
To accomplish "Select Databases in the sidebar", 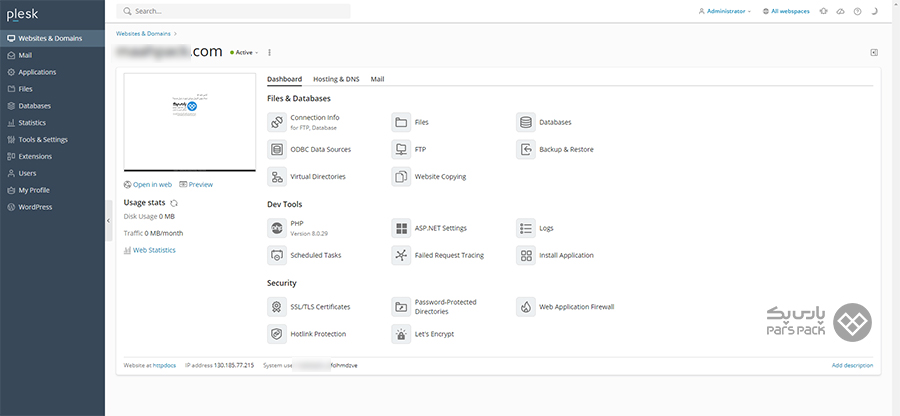I will 52,106.
